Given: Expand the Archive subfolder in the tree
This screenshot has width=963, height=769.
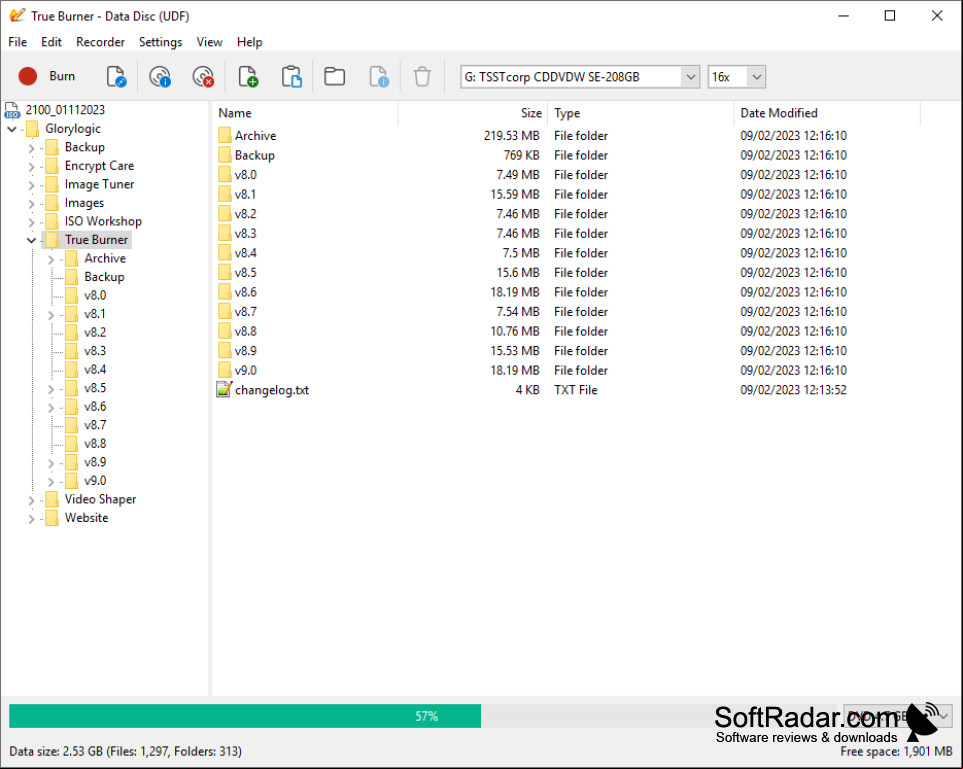Looking at the screenshot, I should [x=51, y=259].
